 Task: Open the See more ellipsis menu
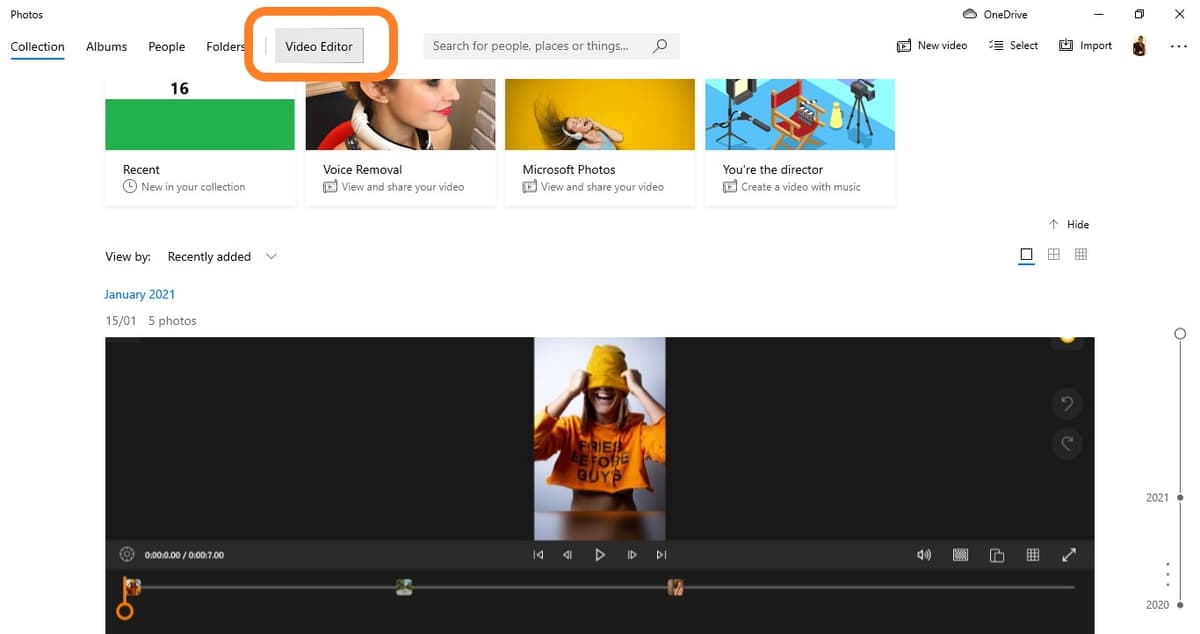[x=1178, y=46]
